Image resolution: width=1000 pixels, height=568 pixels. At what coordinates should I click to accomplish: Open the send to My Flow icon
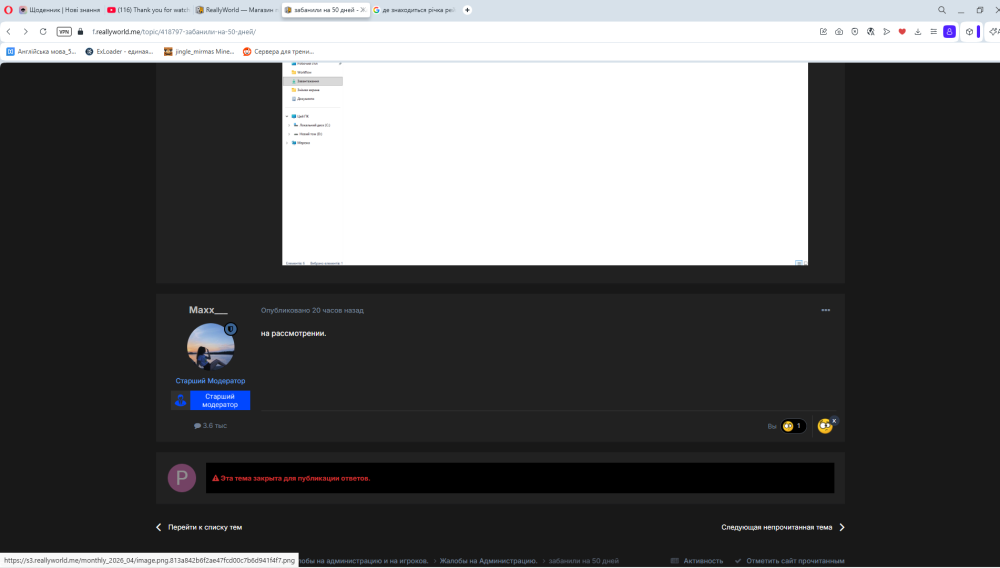(x=886, y=31)
